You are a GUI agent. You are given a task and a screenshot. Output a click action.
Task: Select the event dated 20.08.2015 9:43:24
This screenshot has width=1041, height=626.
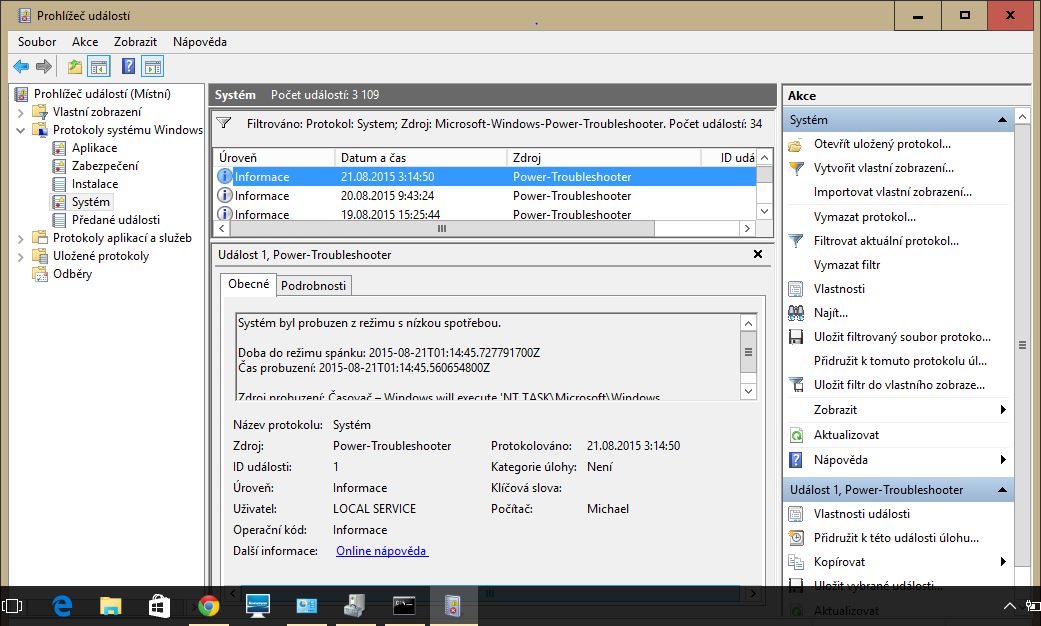click(387, 196)
